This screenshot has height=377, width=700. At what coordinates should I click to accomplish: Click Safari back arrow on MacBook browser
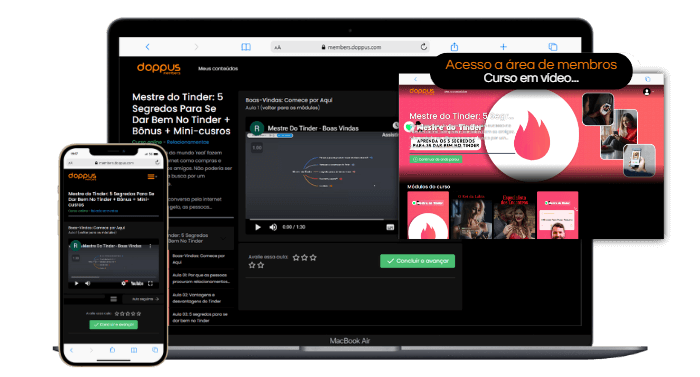[x=147, y=46]
